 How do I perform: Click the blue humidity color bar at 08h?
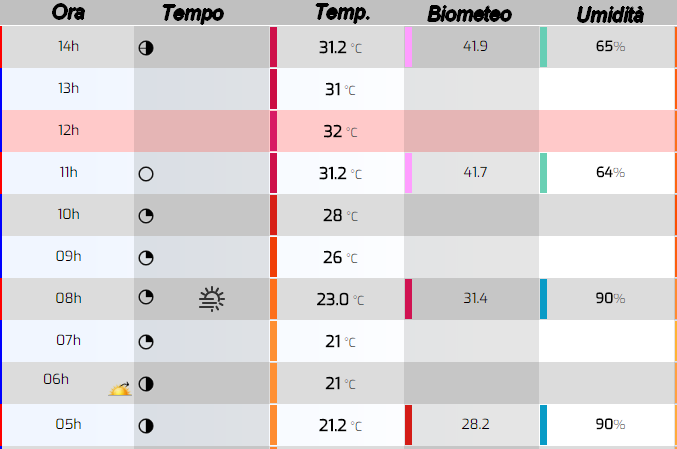point(543,299)
